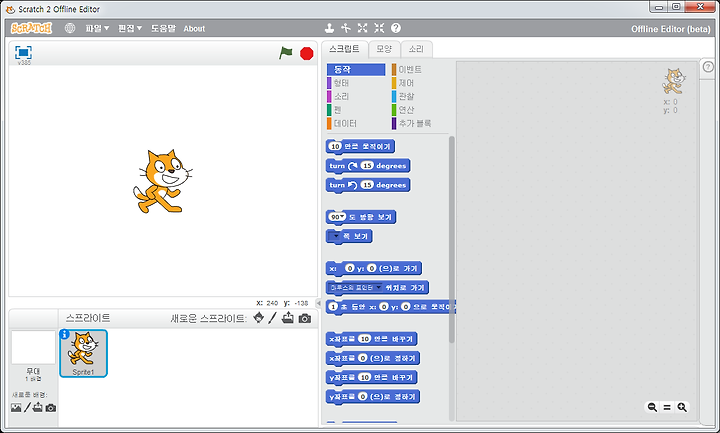Click the 1 seconds field in the glide block
This screenshot has height=433, width=720.
click(x=333, y=306)
